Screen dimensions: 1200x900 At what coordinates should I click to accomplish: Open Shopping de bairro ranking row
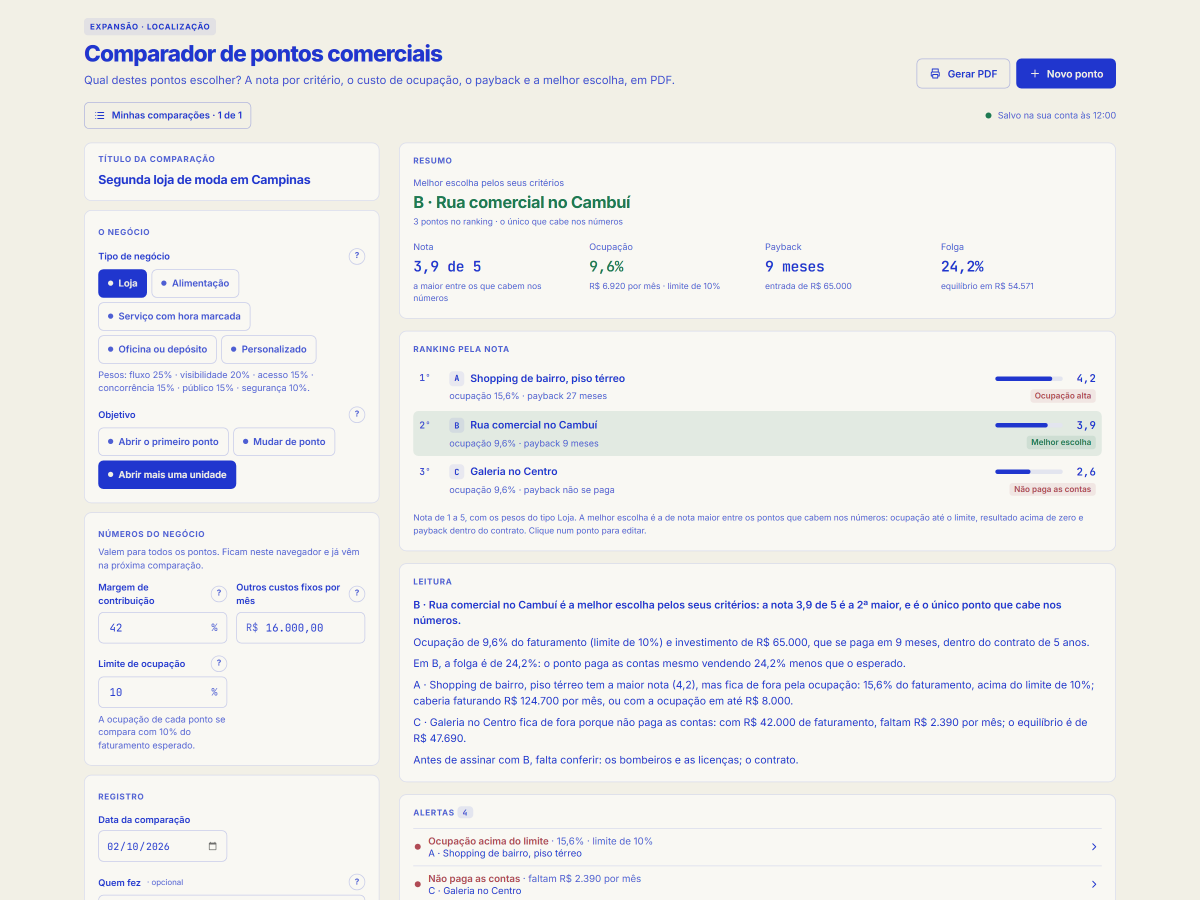[x=758, y=386]
